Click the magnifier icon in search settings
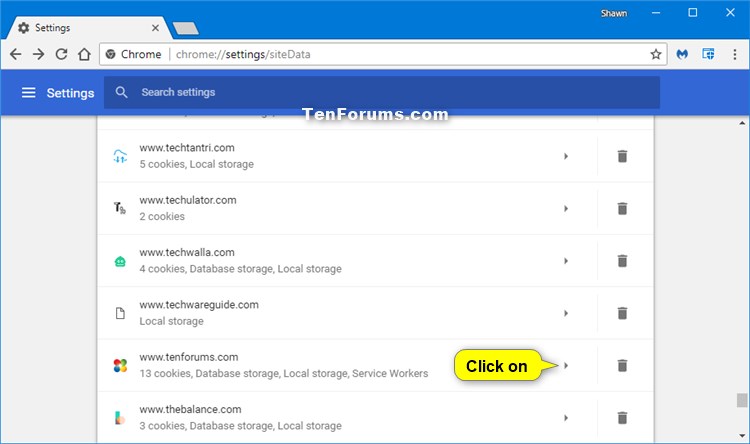The image size is (750, 444). (121, 92)
